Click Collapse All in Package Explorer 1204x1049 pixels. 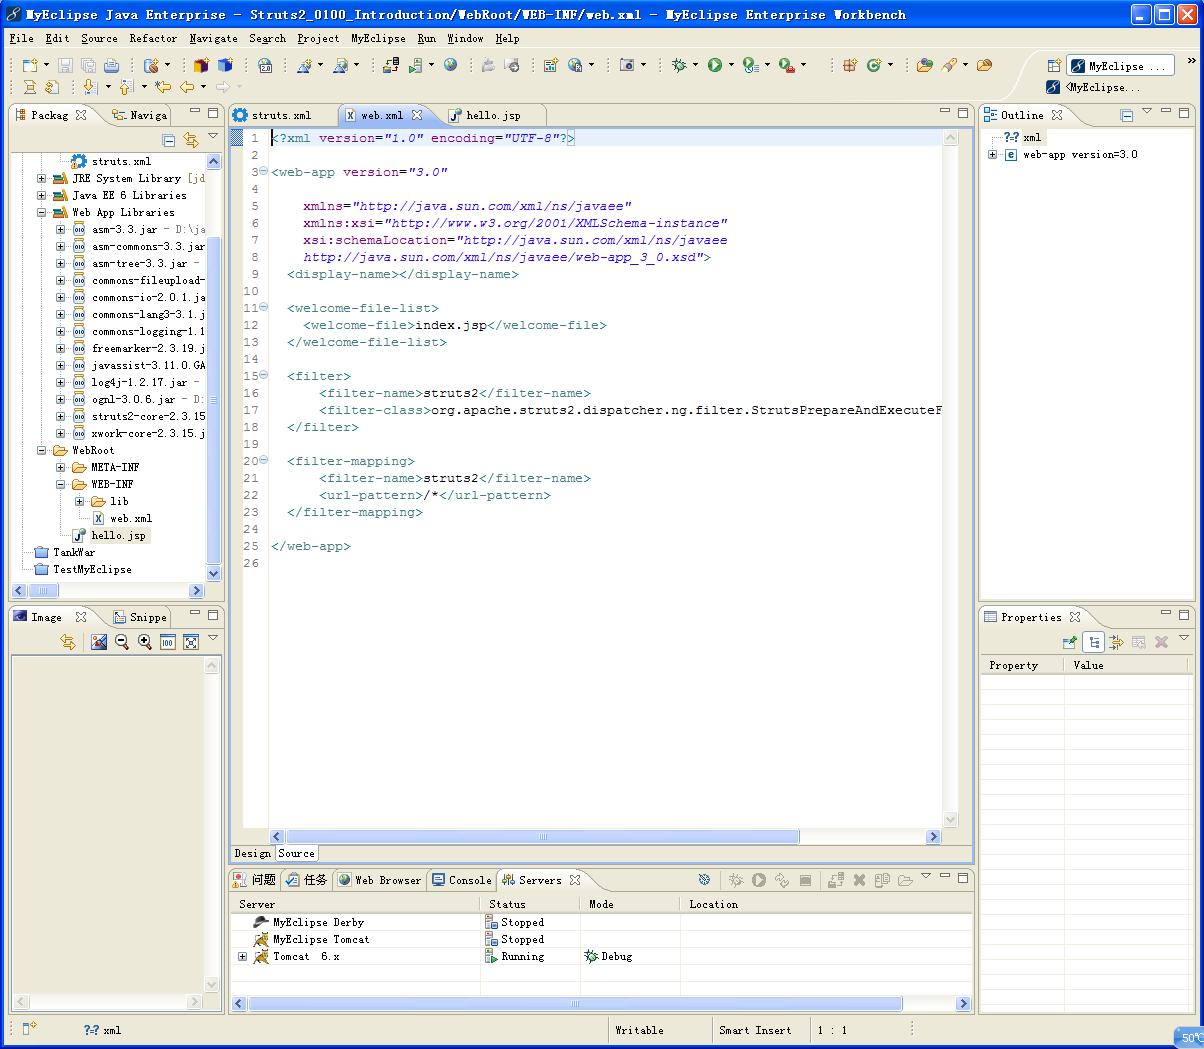tap(169, 141)
